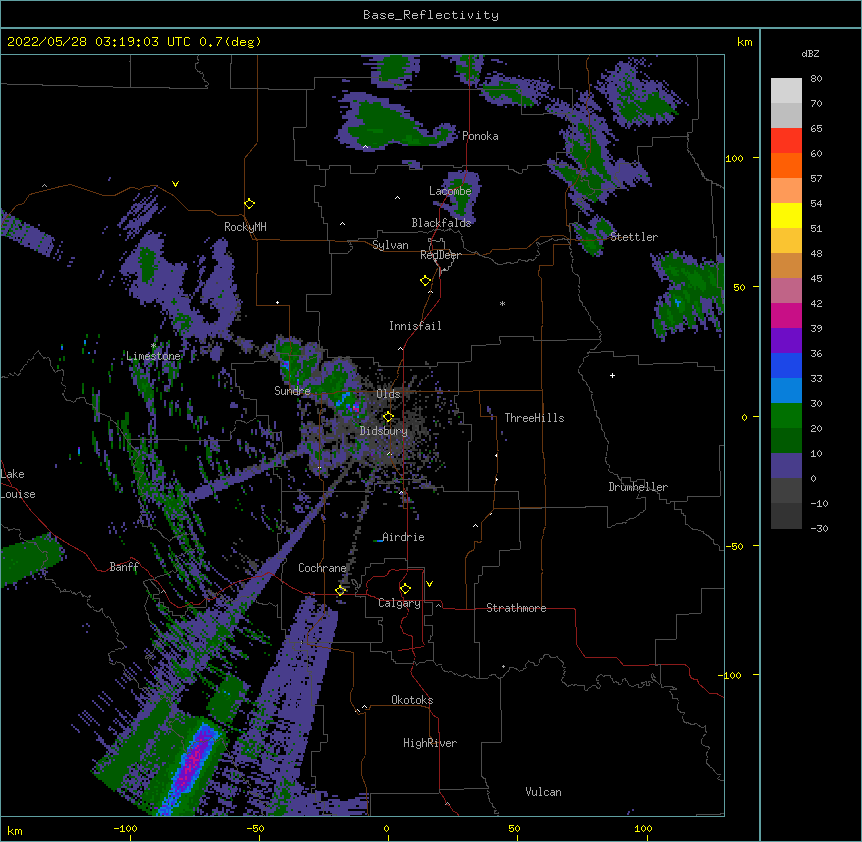Click the Didsbury town label
Viewport: 862px width, 842px height.
click(383, 431)
